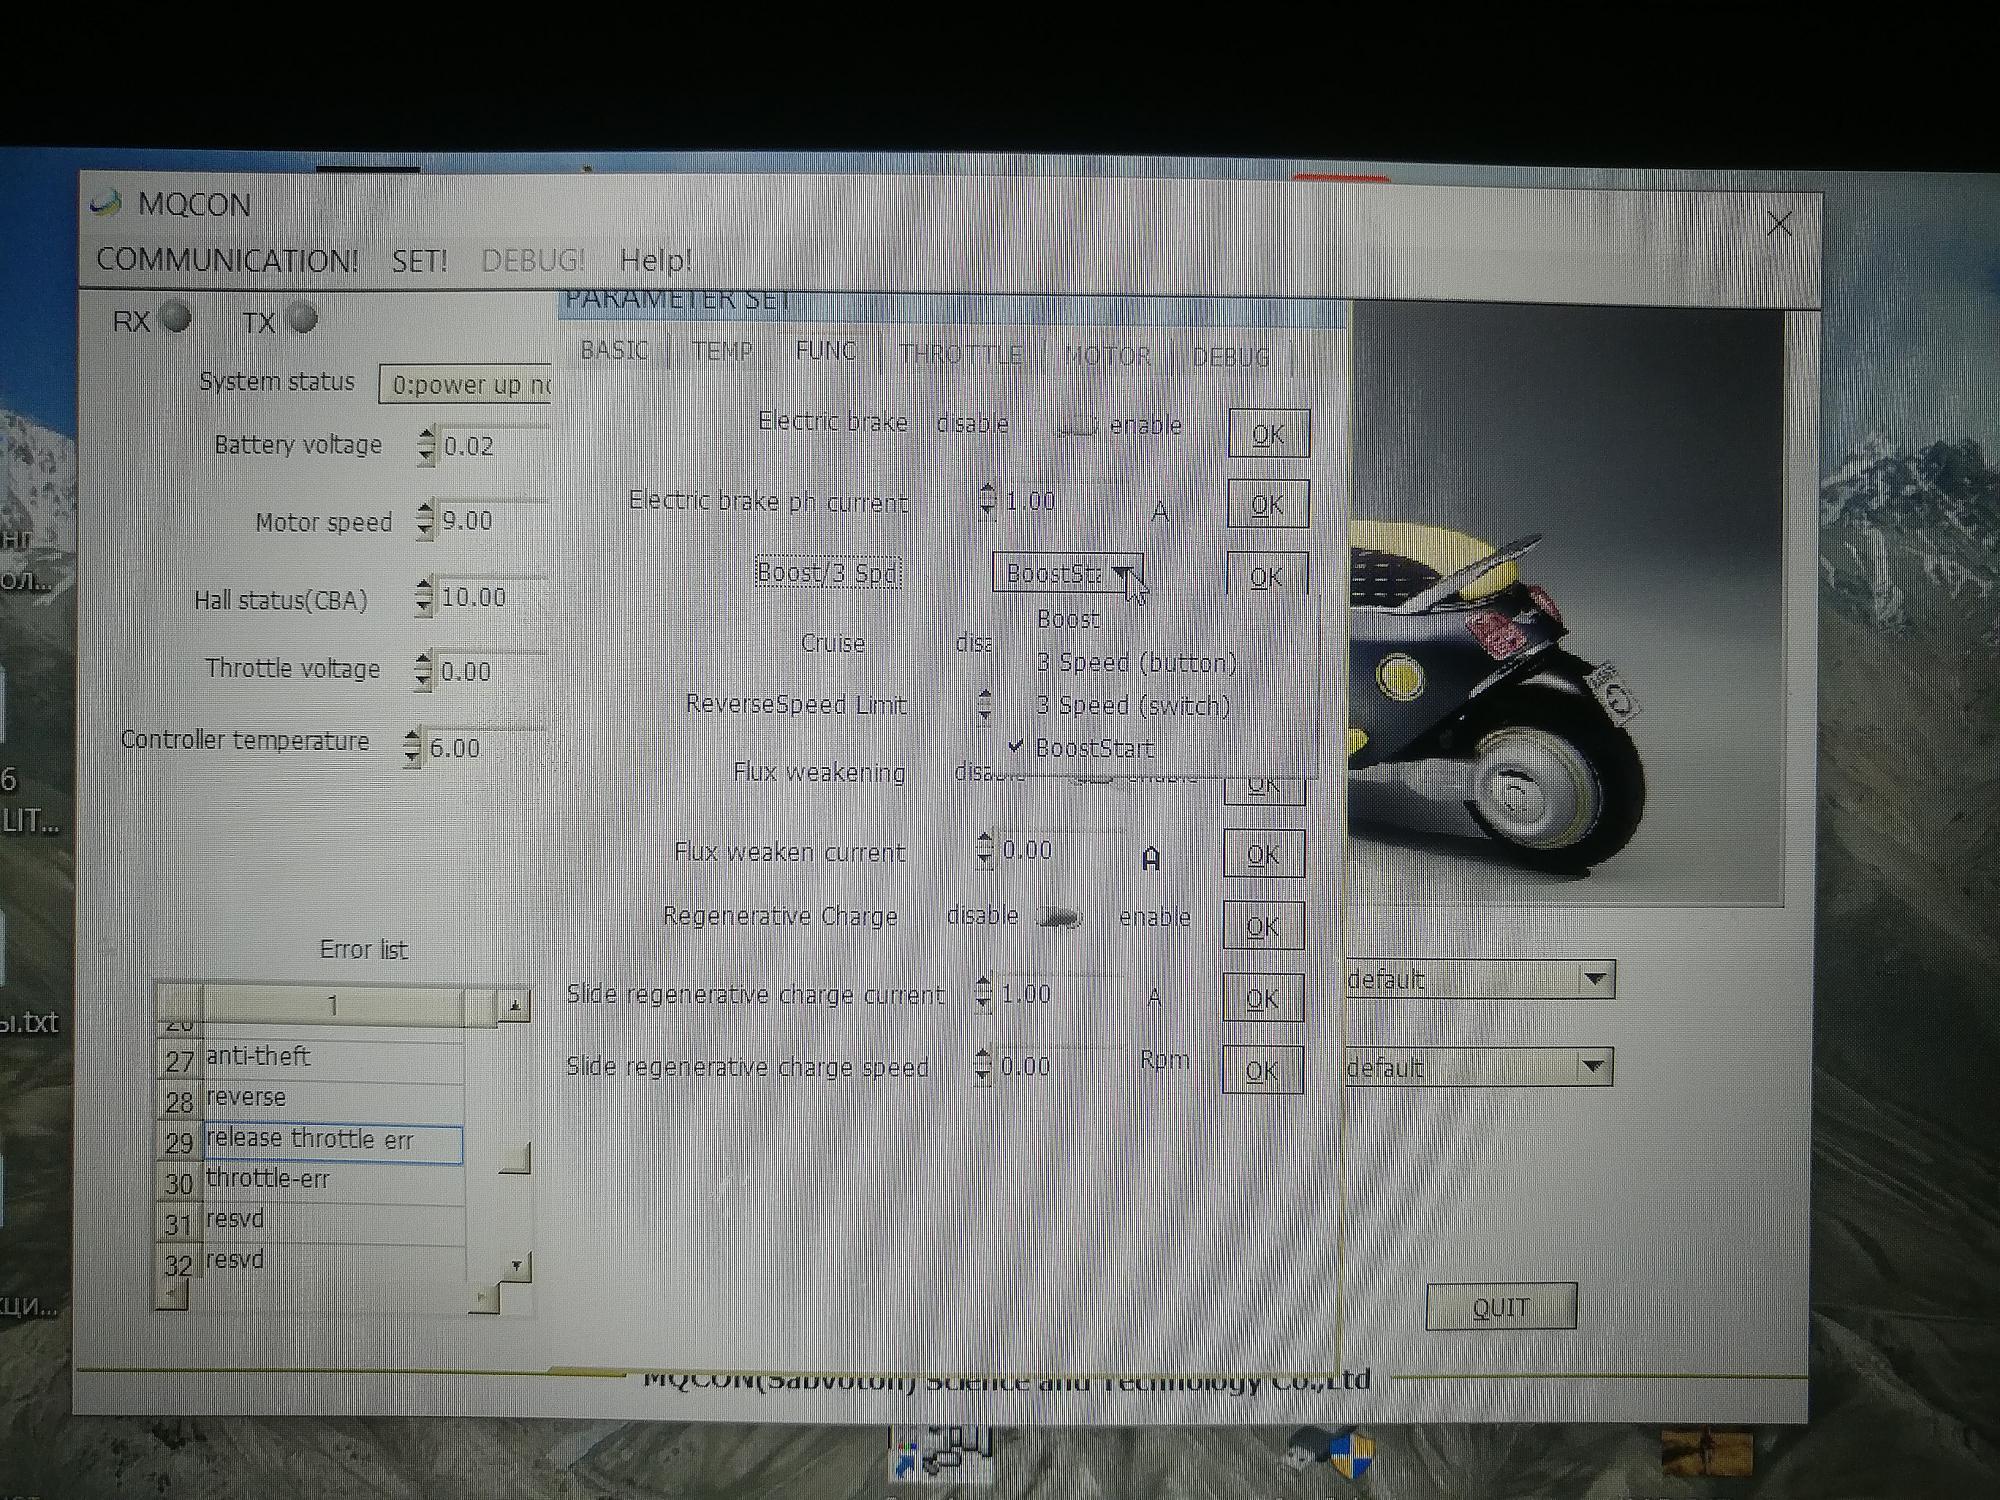Open the COMMUNICATION! menu
Viewport: 2000px width, 1500px height.
click(227, 260)
